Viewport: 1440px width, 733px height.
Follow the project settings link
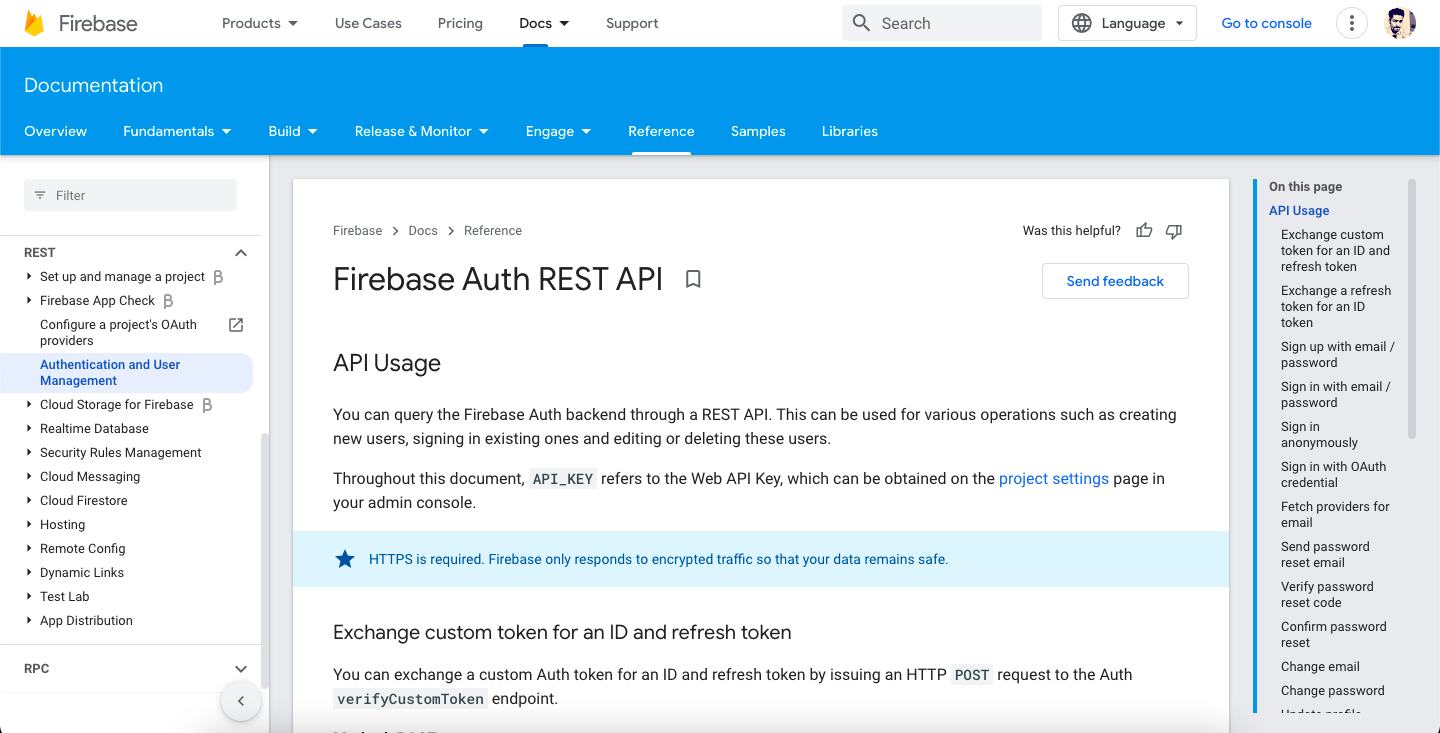(1053, 479)
